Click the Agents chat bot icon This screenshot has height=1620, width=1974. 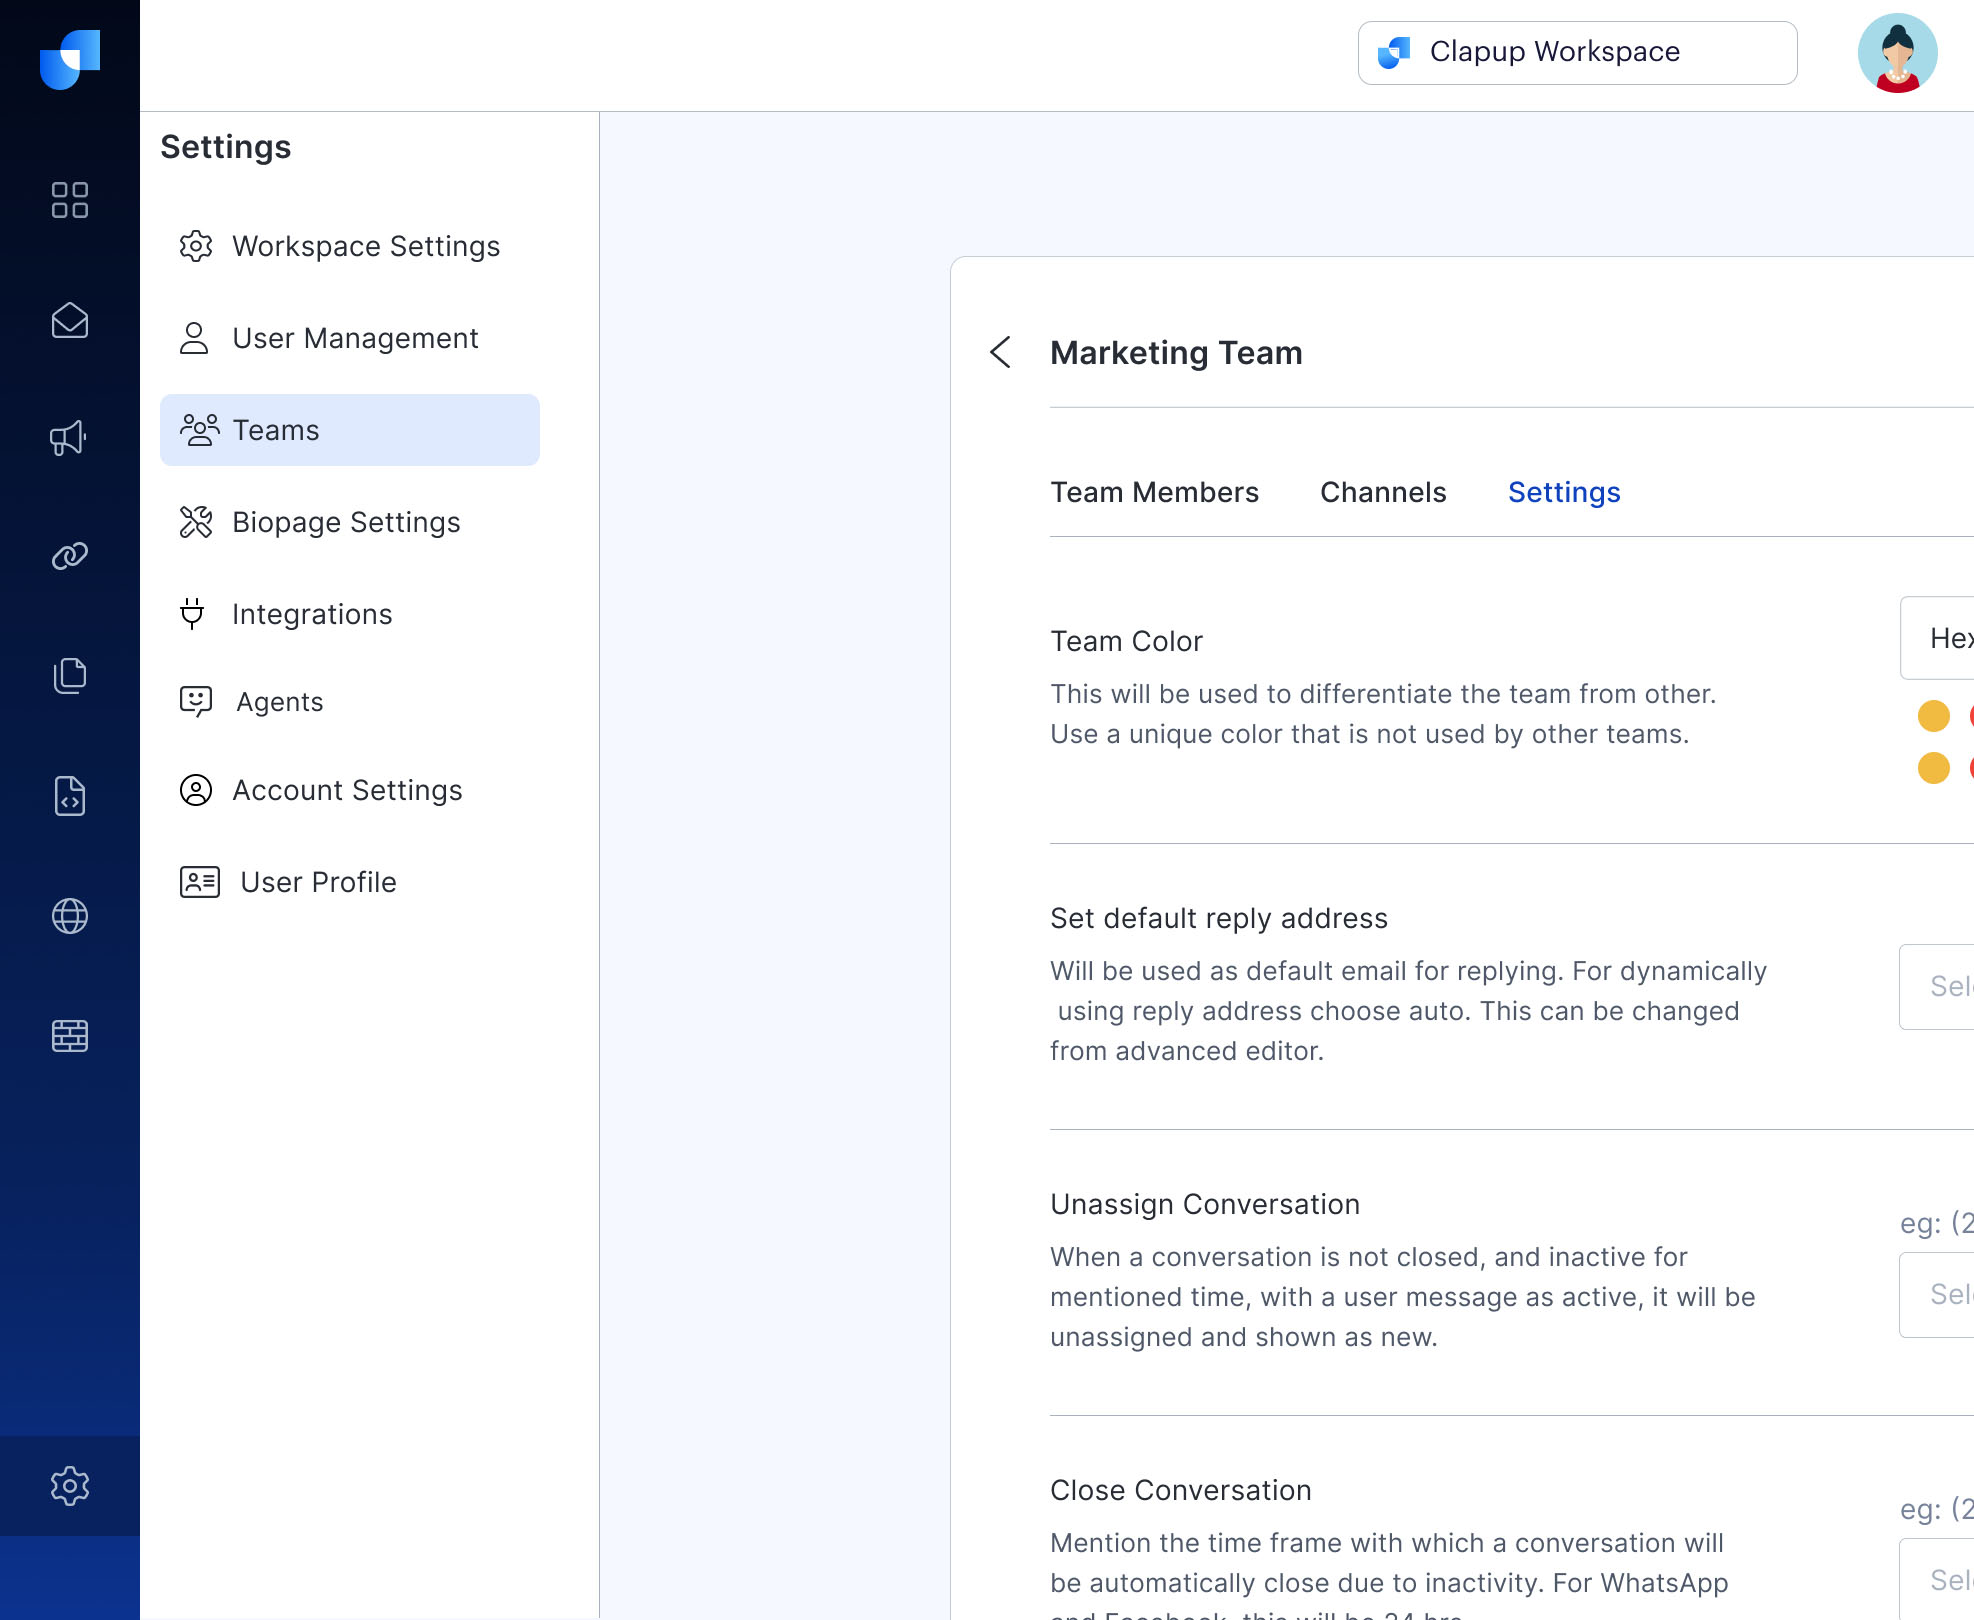196,702
